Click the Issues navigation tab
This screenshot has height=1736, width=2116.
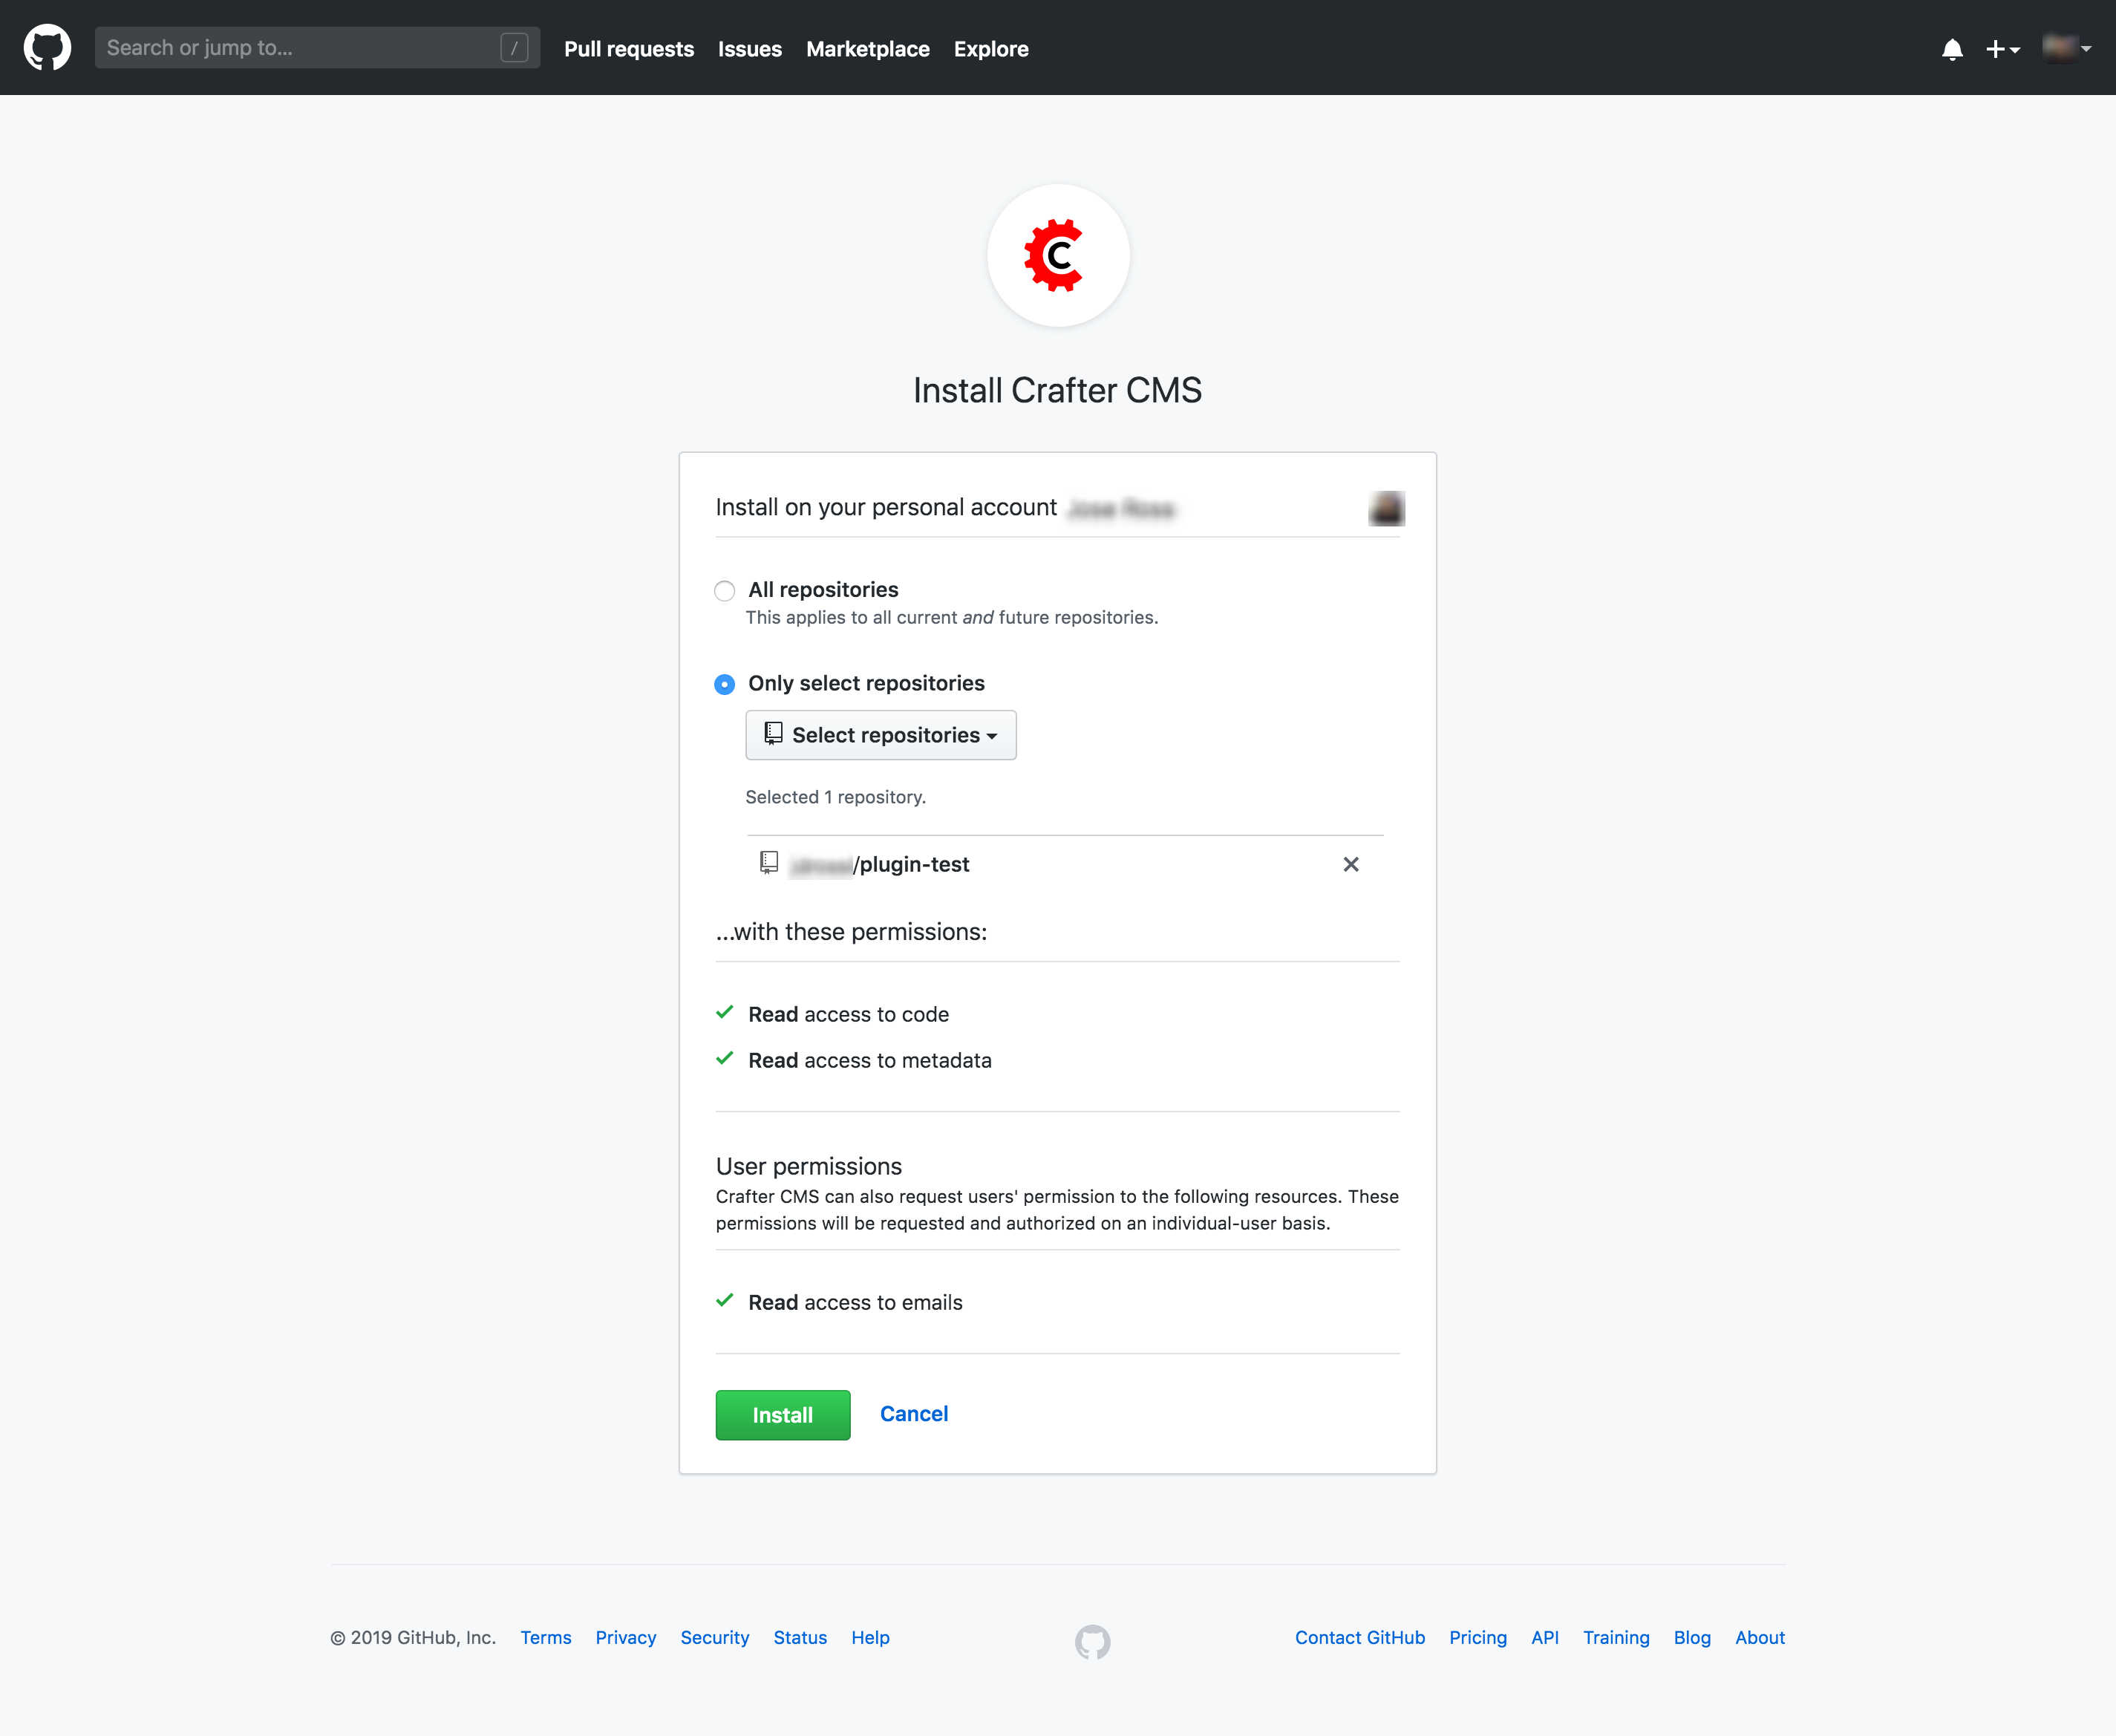tap(751, 48)
